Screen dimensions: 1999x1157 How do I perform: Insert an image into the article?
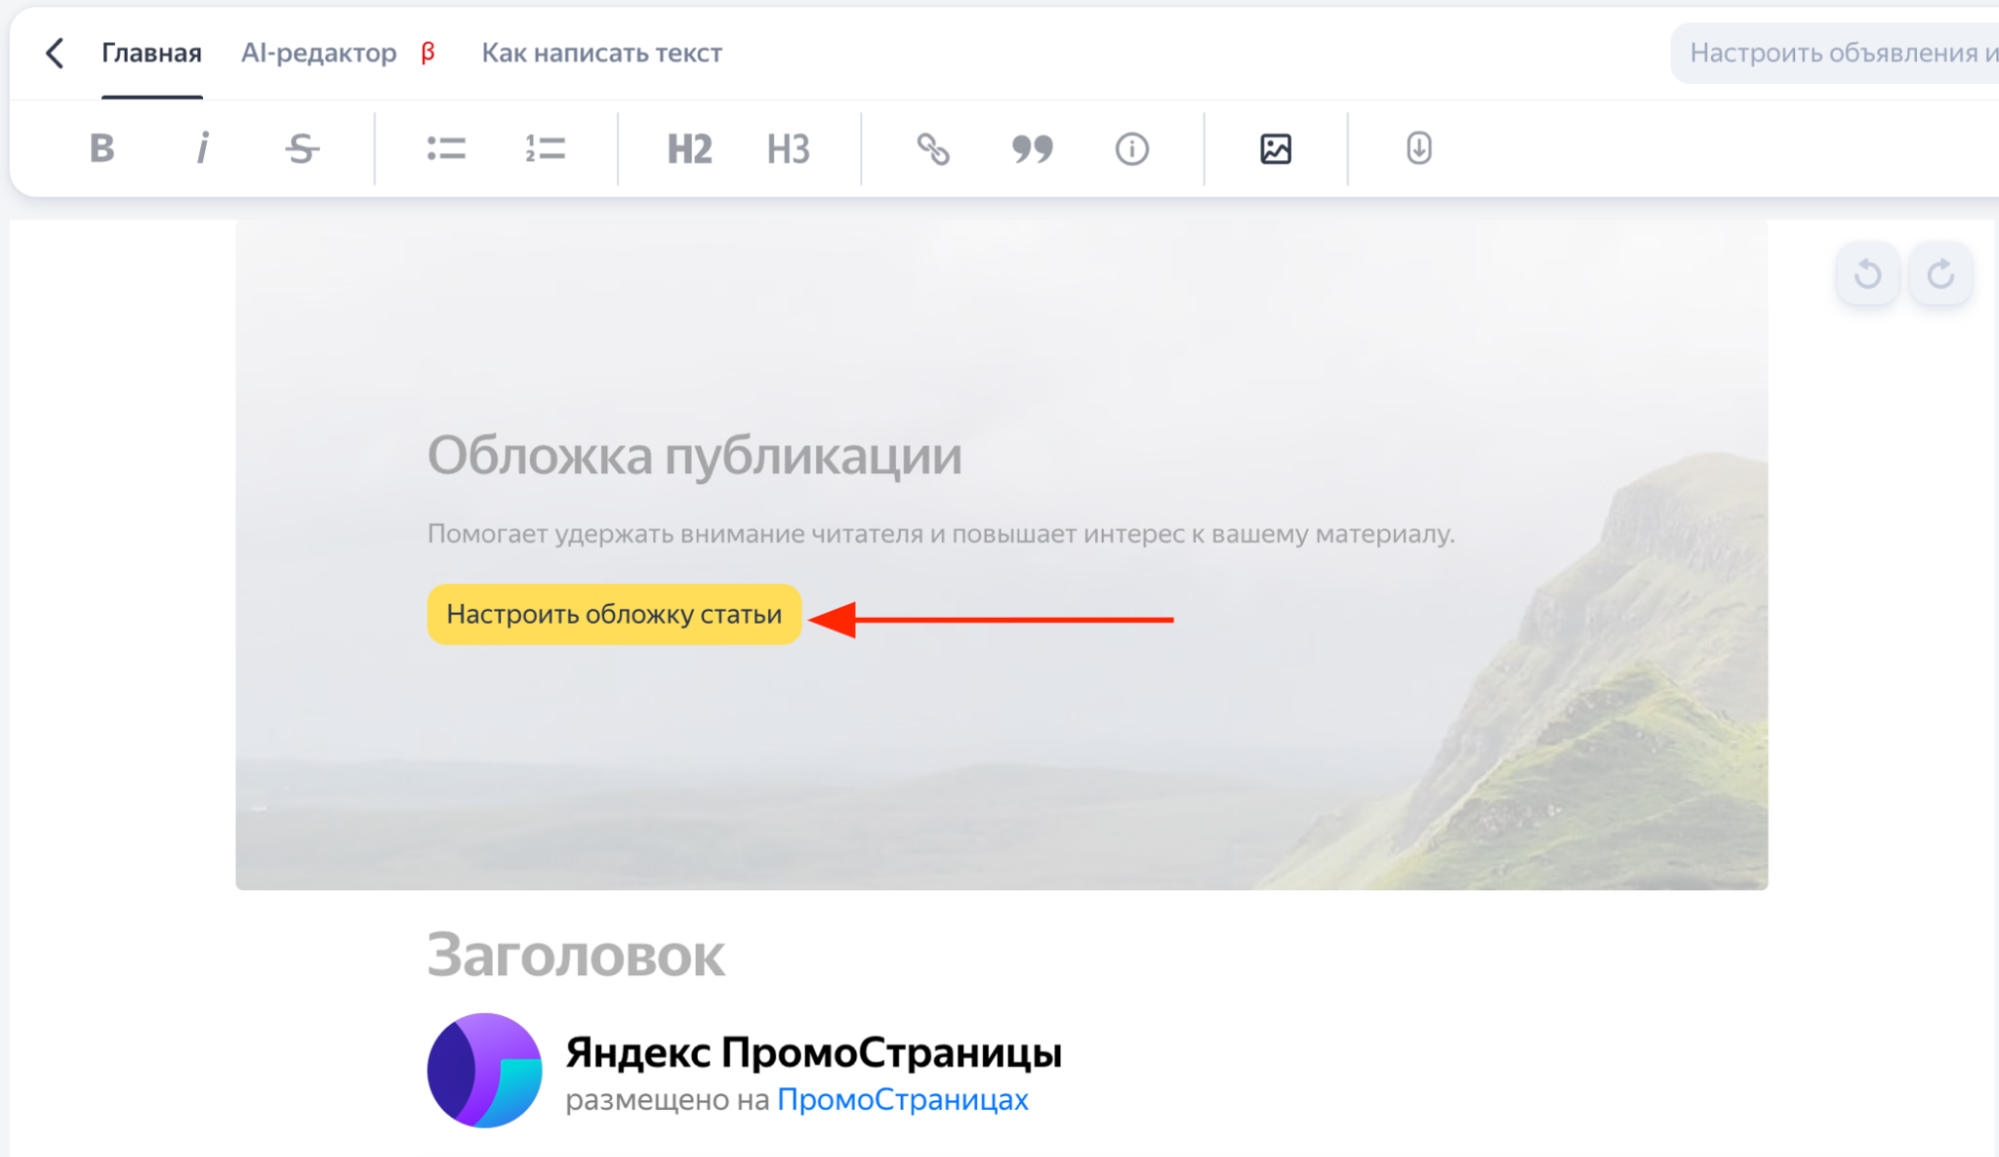pos(1275,149)
